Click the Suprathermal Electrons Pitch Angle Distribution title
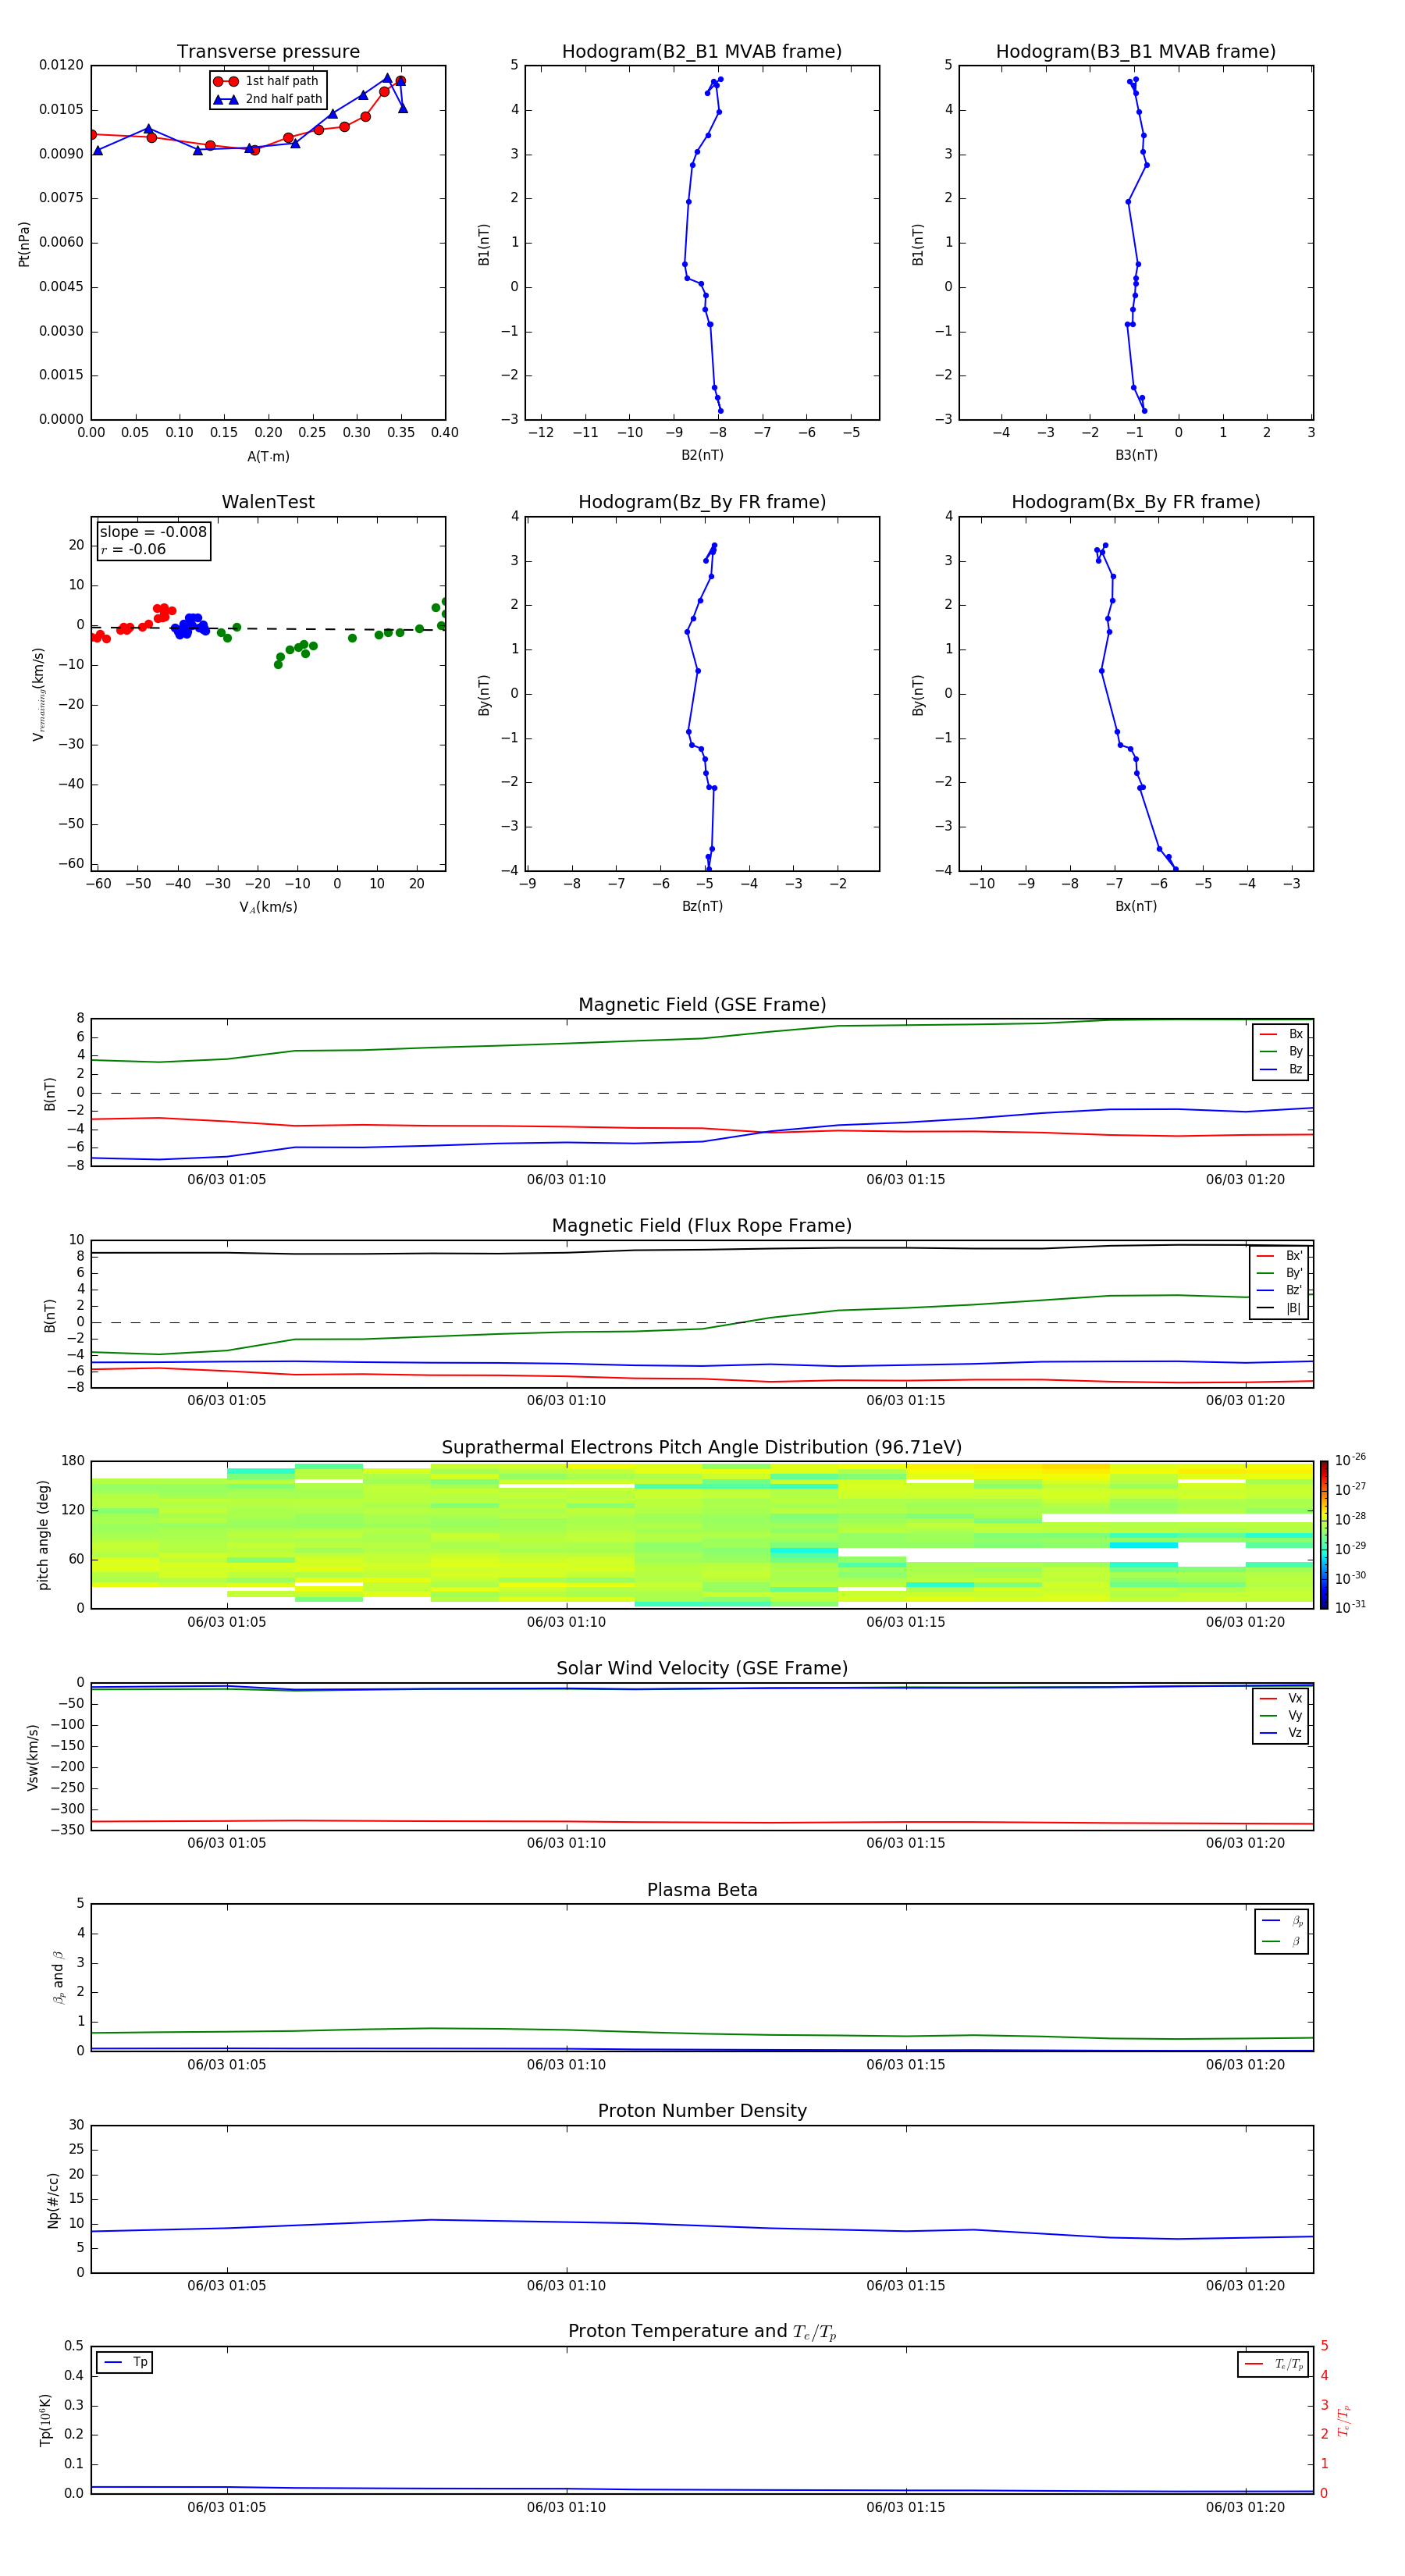The image size is (1405, 2576). tap(702, 1448)
